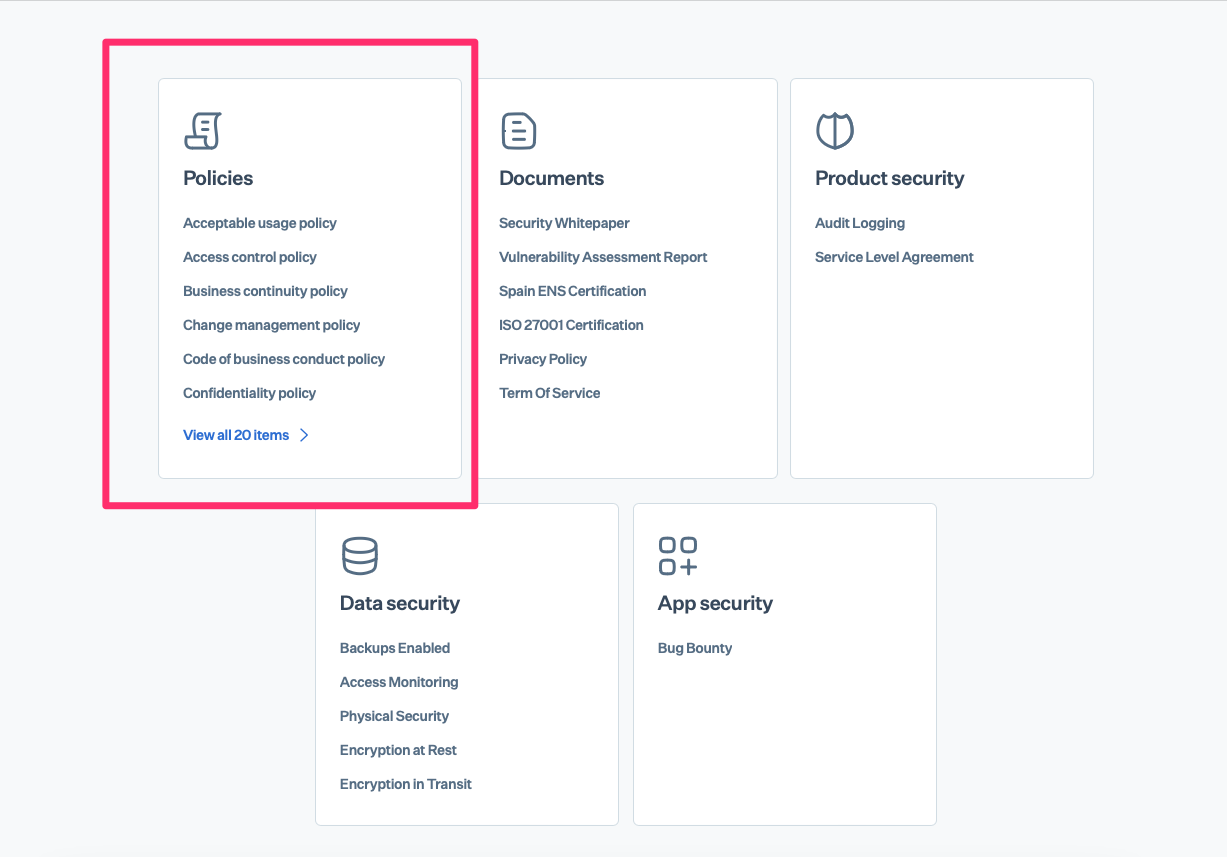The image size is (1227, 857).
Task: Select the Audit Logging item
Action: tap(859, 223)
